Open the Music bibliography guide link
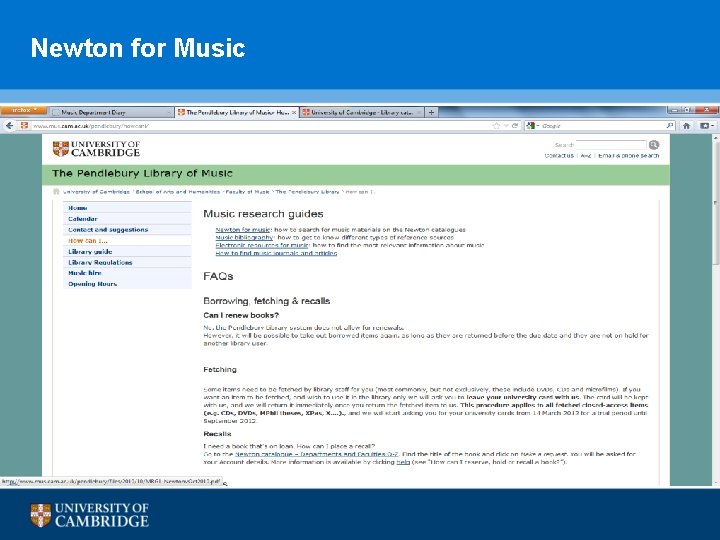This screenshot has width=720, height=540. point(244,237)
